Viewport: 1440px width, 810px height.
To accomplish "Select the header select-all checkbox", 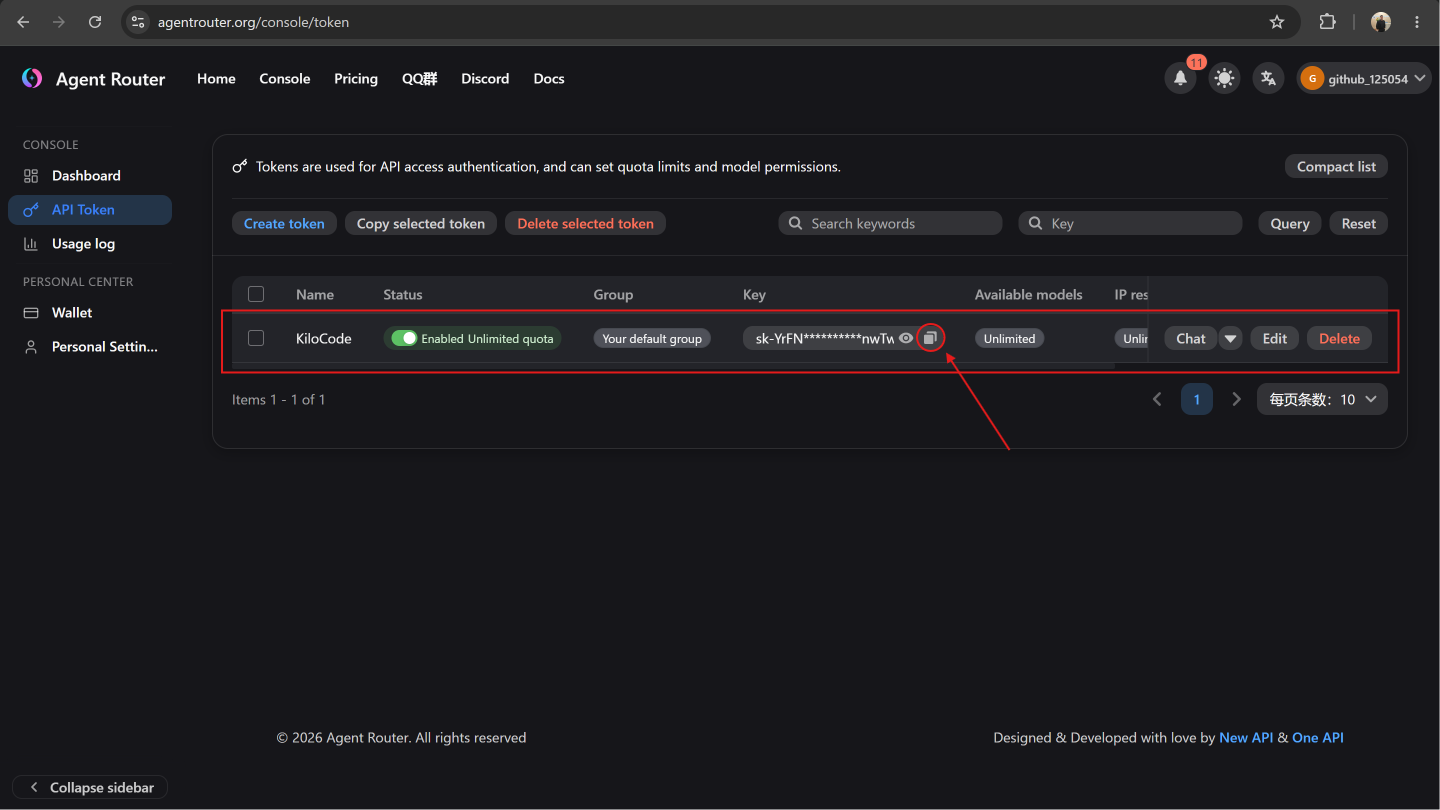I will (x=256, y=294).
